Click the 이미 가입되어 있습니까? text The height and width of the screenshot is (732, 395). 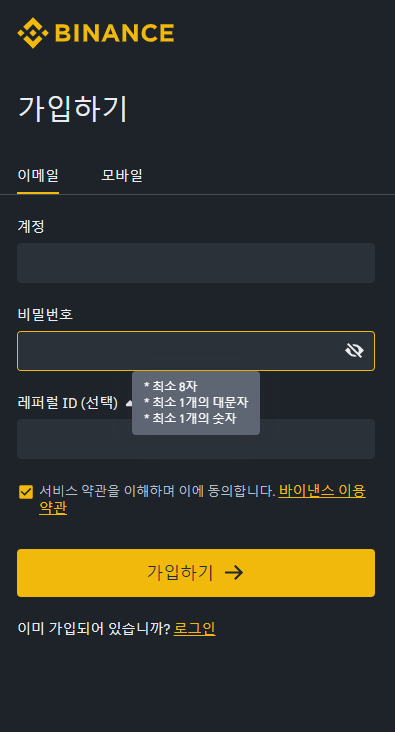94,628
